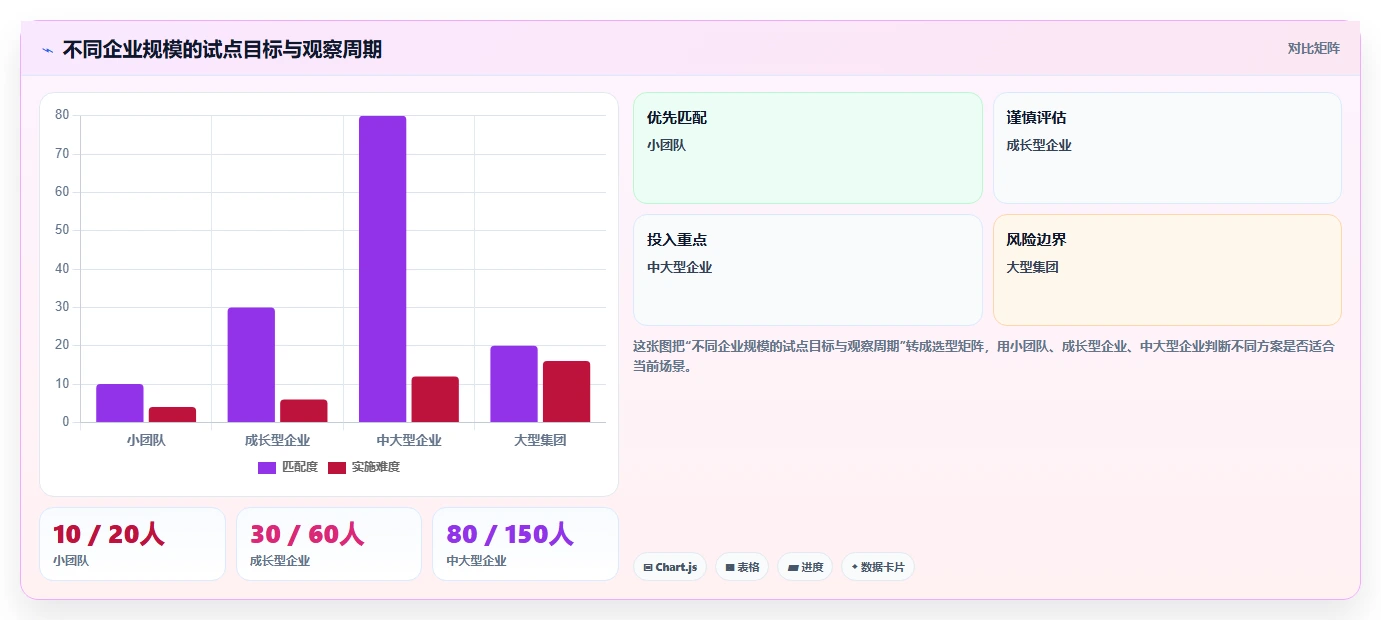Open the 优先匹配 matrix card
This screenshot has width=1381, height=620.
click(808, 148)
